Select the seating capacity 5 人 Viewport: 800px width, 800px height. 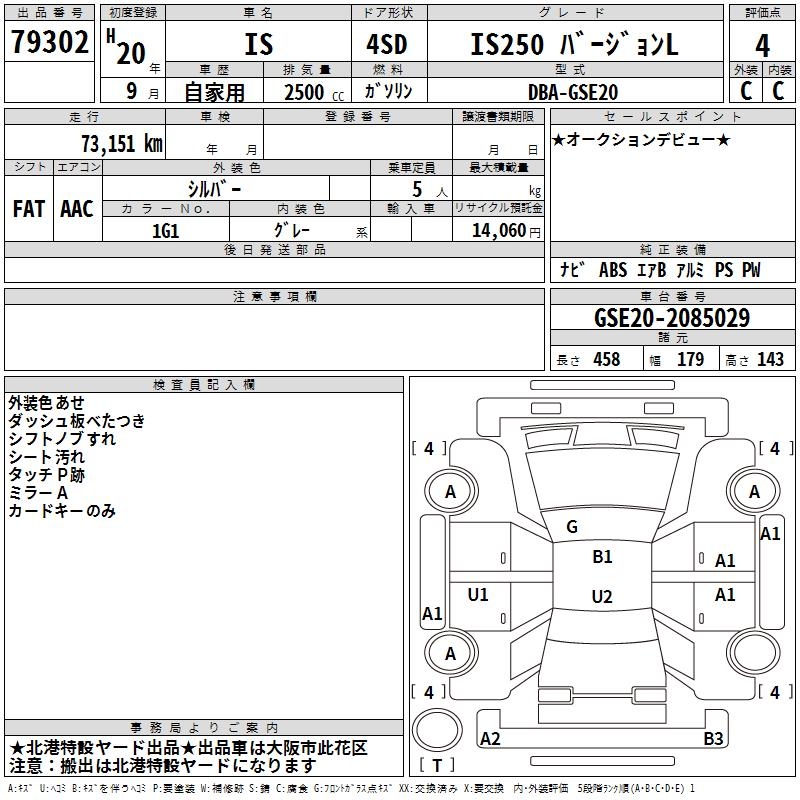(x=430, y=190)
